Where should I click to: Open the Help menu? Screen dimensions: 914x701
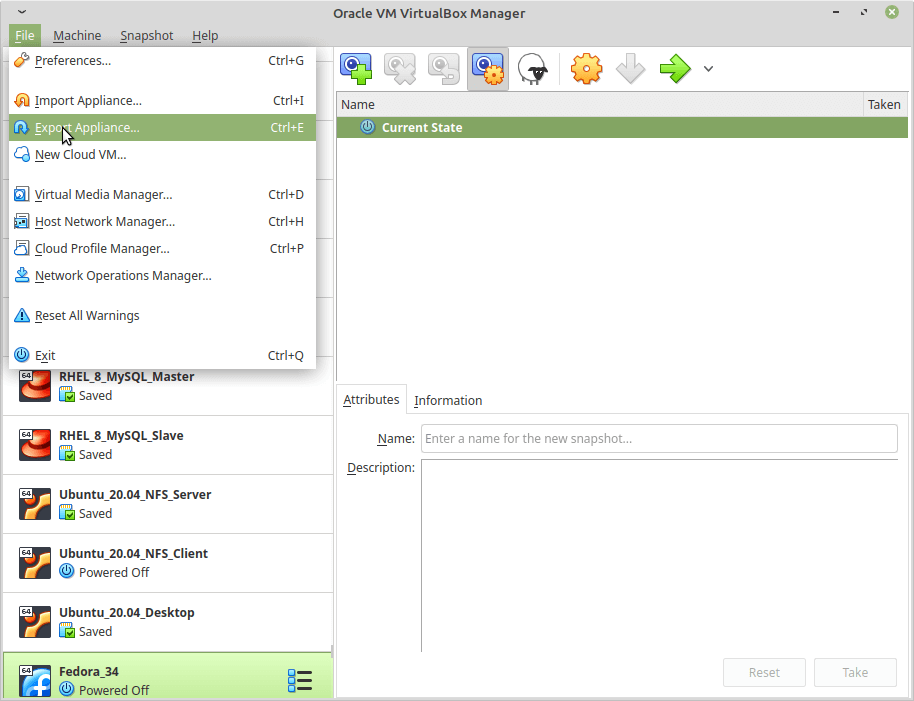point(205,36)
